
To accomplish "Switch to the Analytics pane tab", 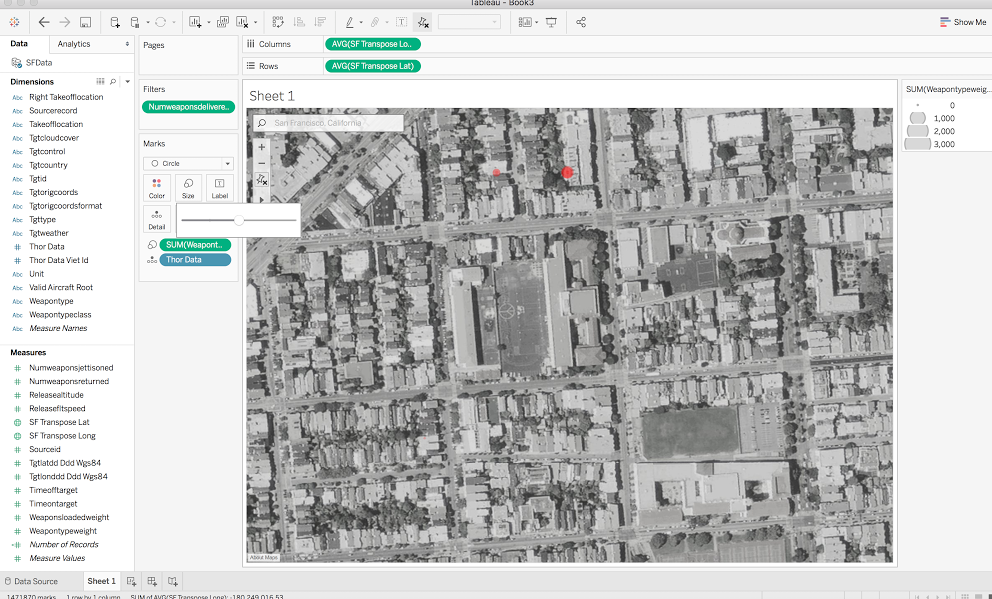I will click(74, 44).
